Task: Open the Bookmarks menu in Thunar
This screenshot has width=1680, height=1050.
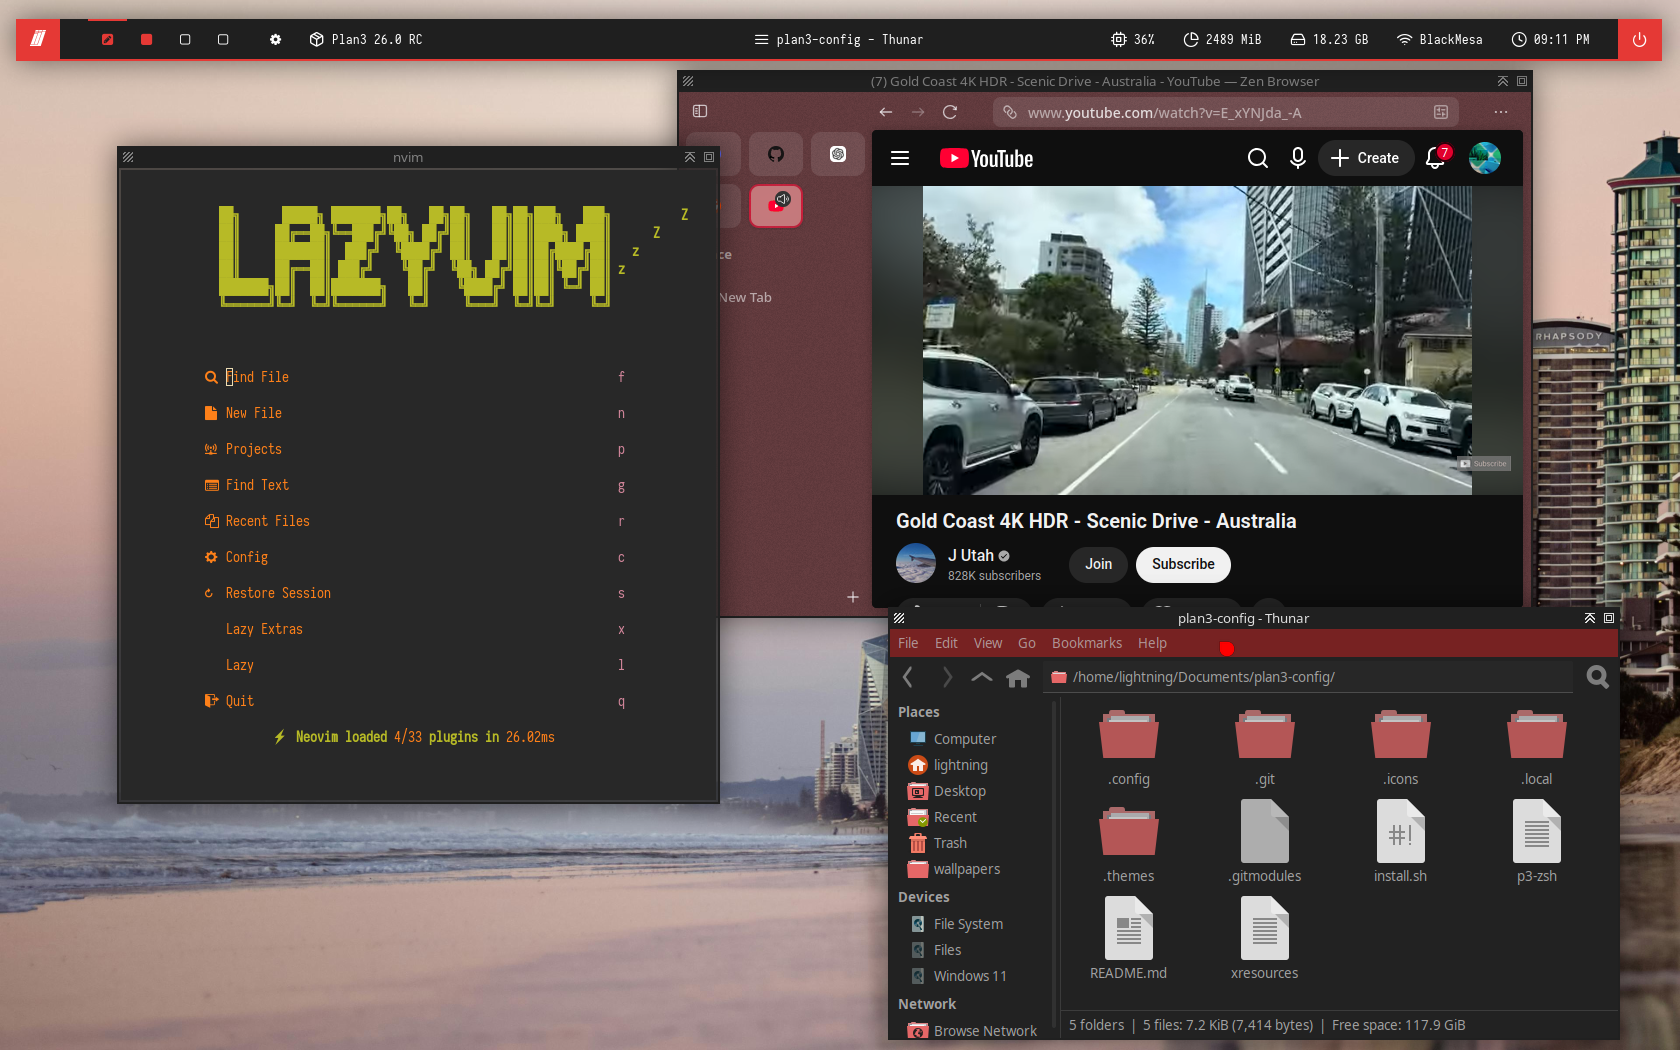Action: [x=1087, y=643]
